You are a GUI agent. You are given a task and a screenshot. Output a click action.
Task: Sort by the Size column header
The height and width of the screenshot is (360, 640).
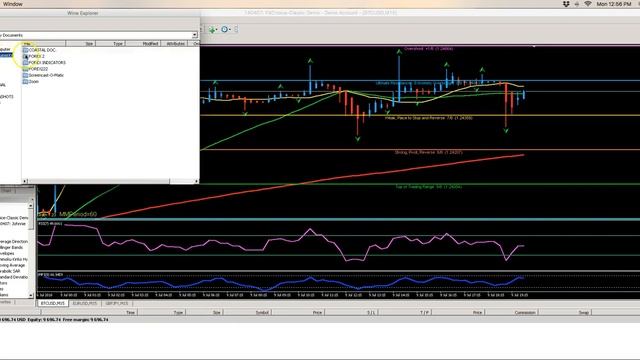[x=81, y=43]
